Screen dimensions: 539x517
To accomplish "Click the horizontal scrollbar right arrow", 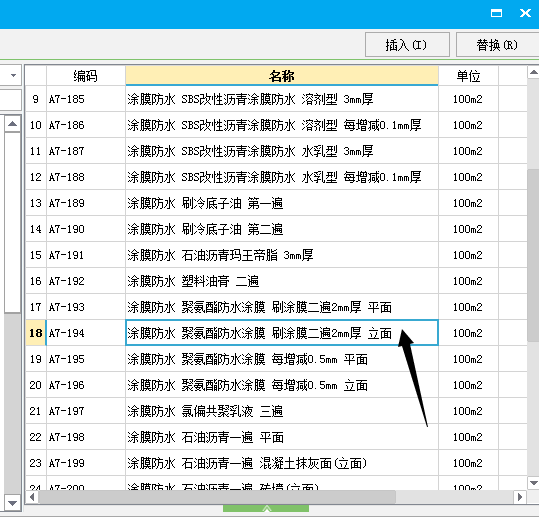I will click(x=520, y=497).
